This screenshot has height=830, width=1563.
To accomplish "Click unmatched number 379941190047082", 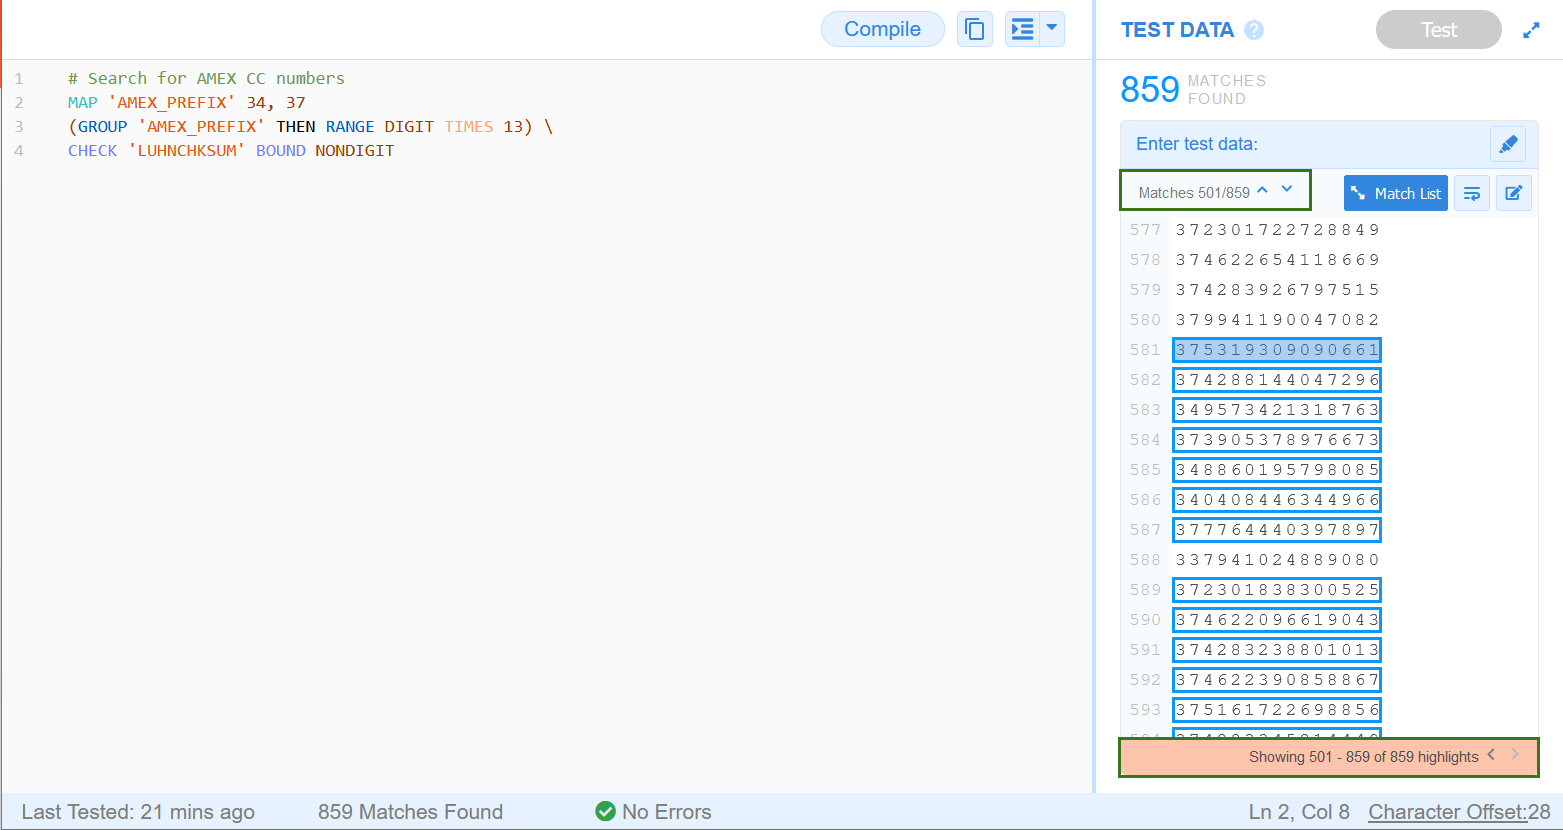I will click(1277, 320).
